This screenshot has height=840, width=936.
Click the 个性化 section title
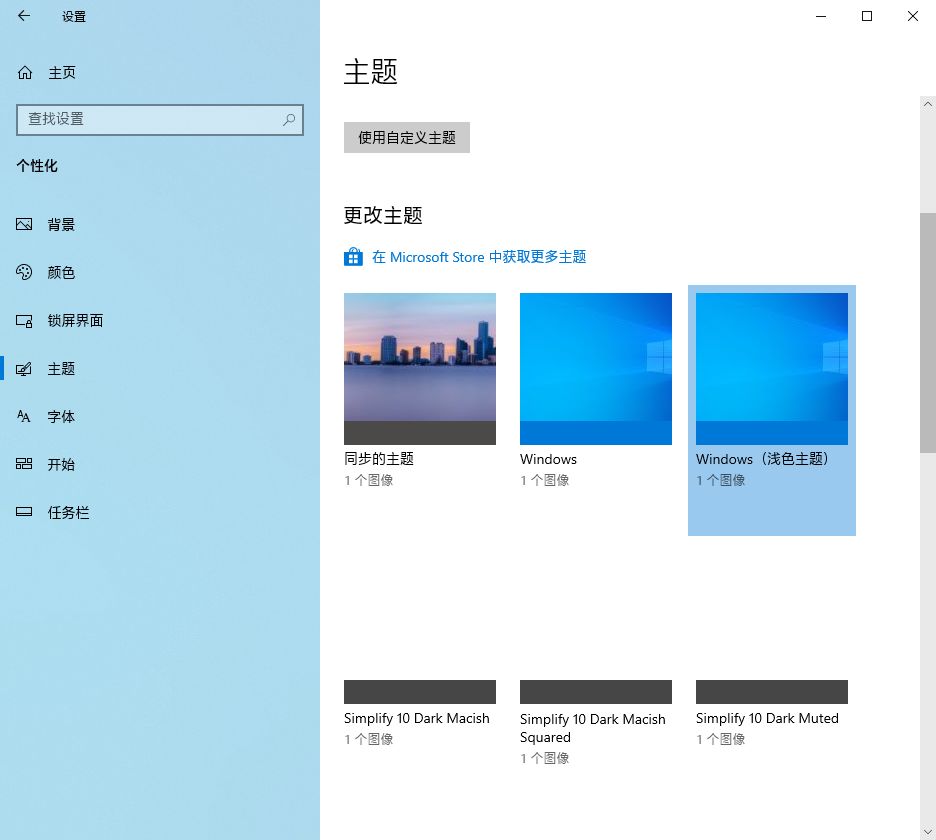click(x=37, y=165)
